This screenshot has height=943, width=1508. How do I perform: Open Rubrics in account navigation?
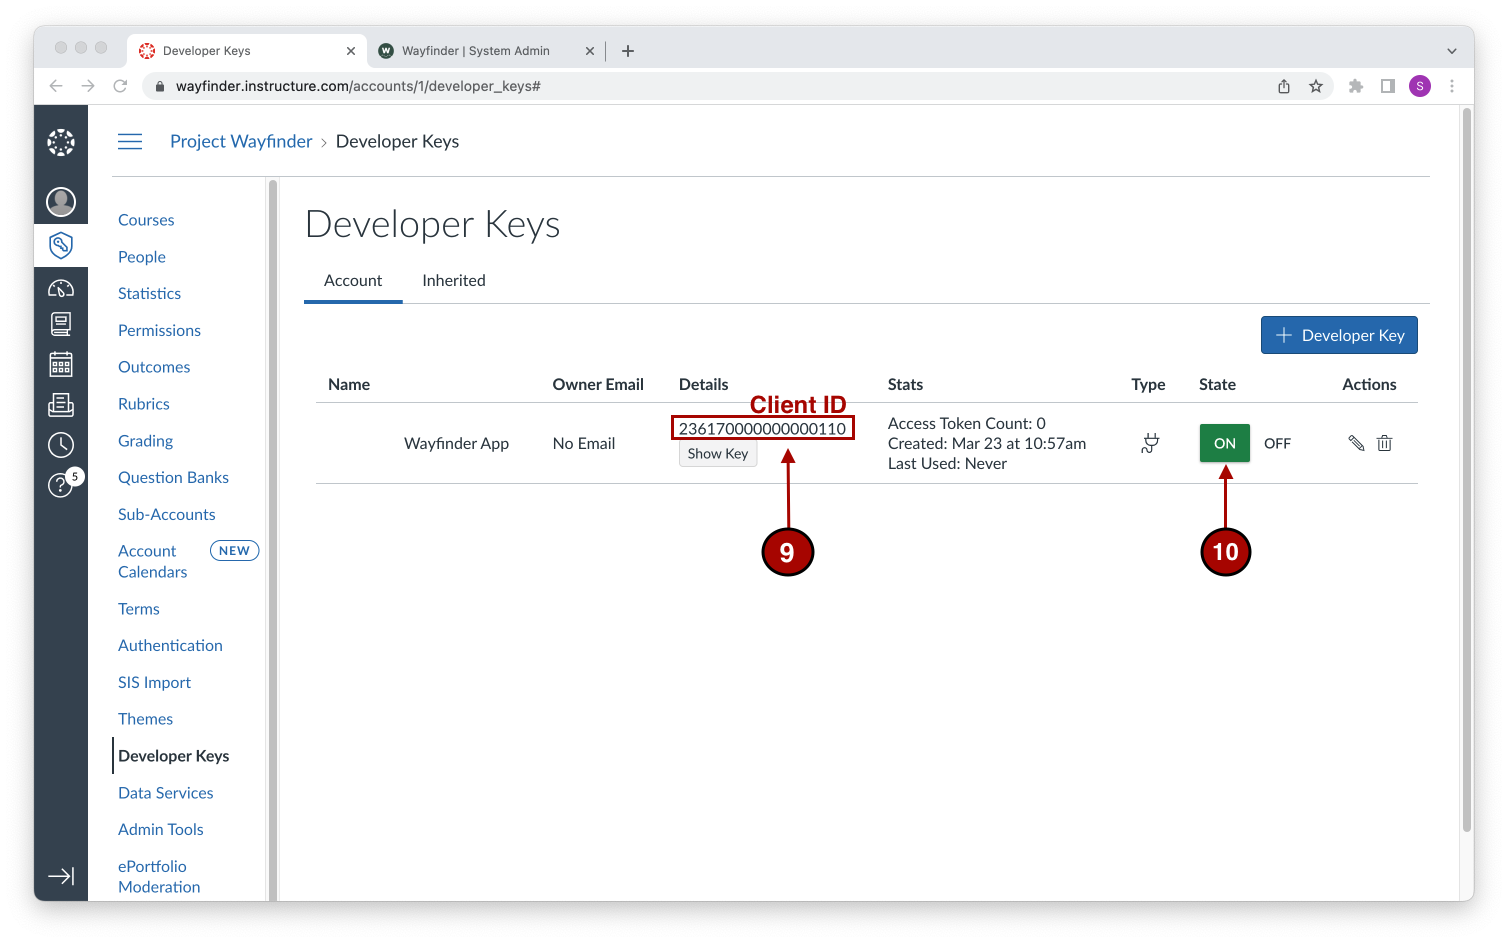point(144,404)
